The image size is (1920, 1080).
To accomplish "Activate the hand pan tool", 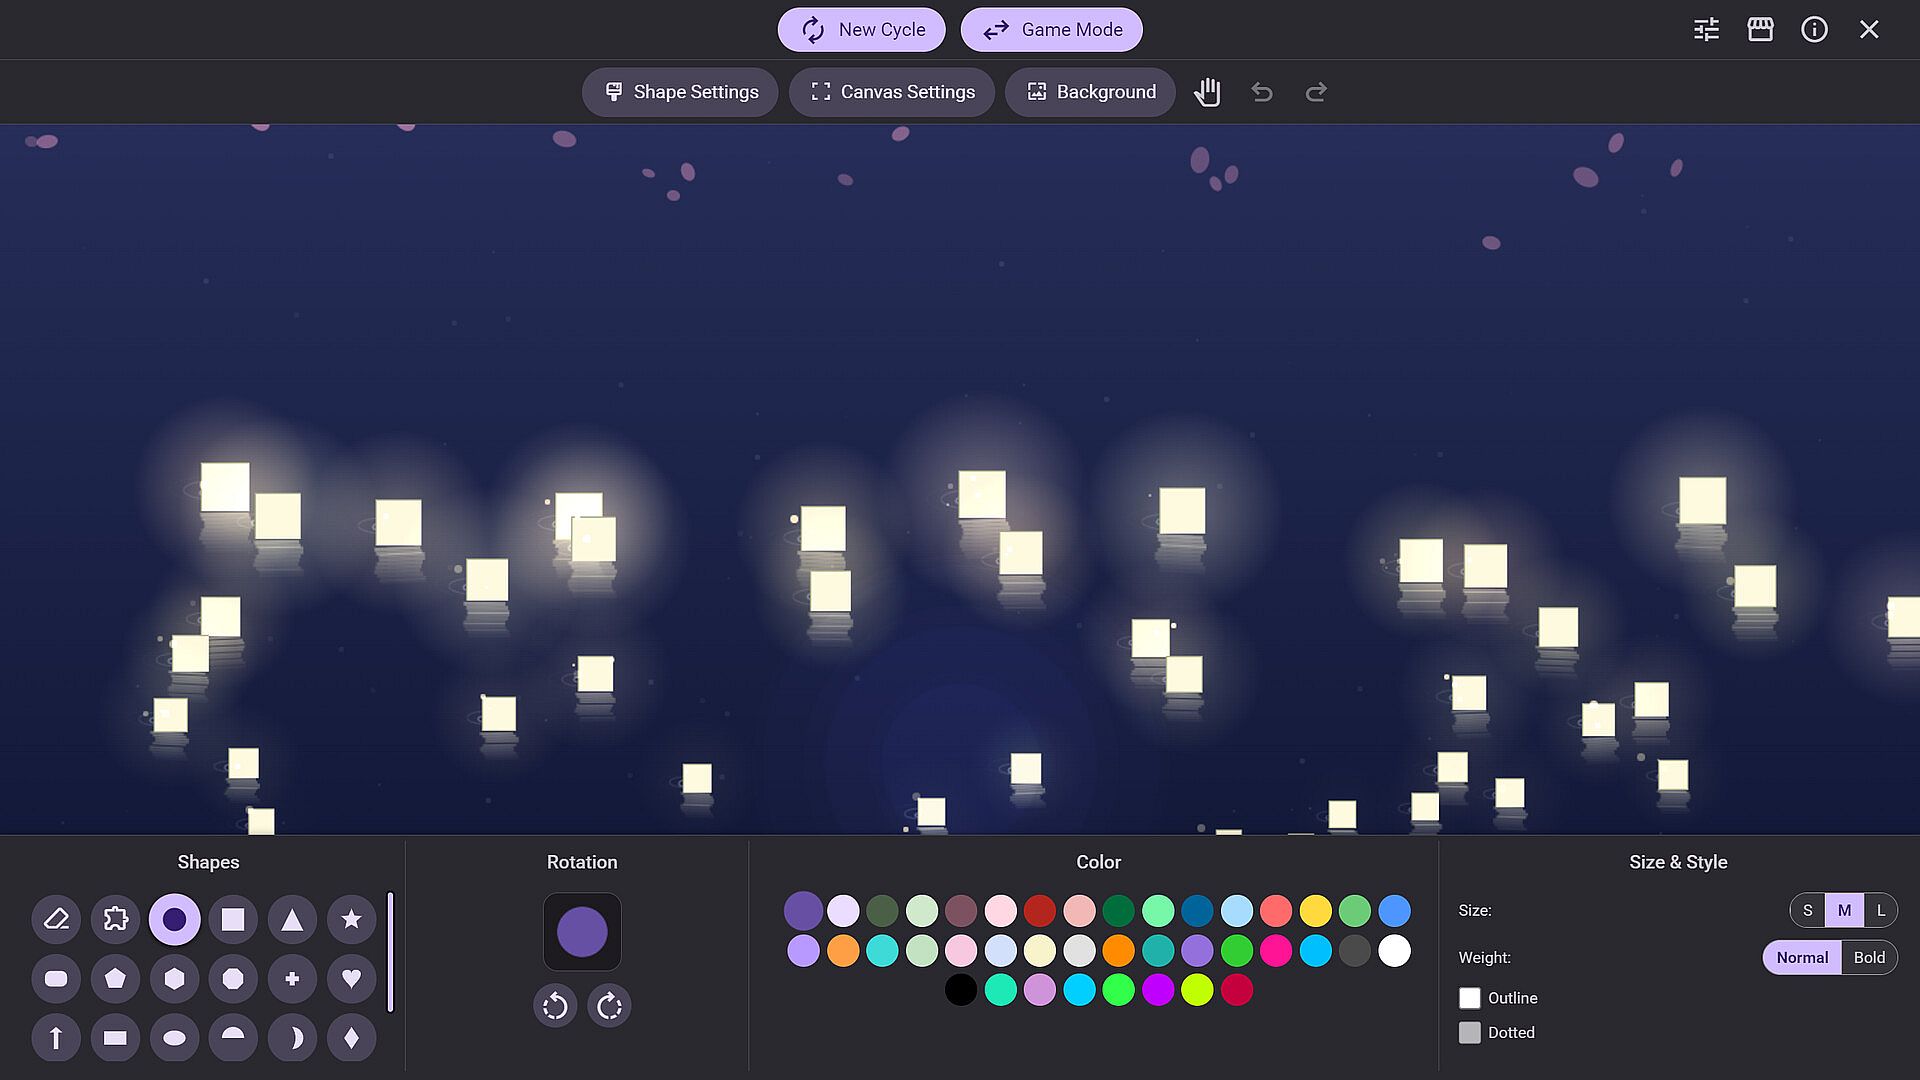I will click(x=1207, y=92).
